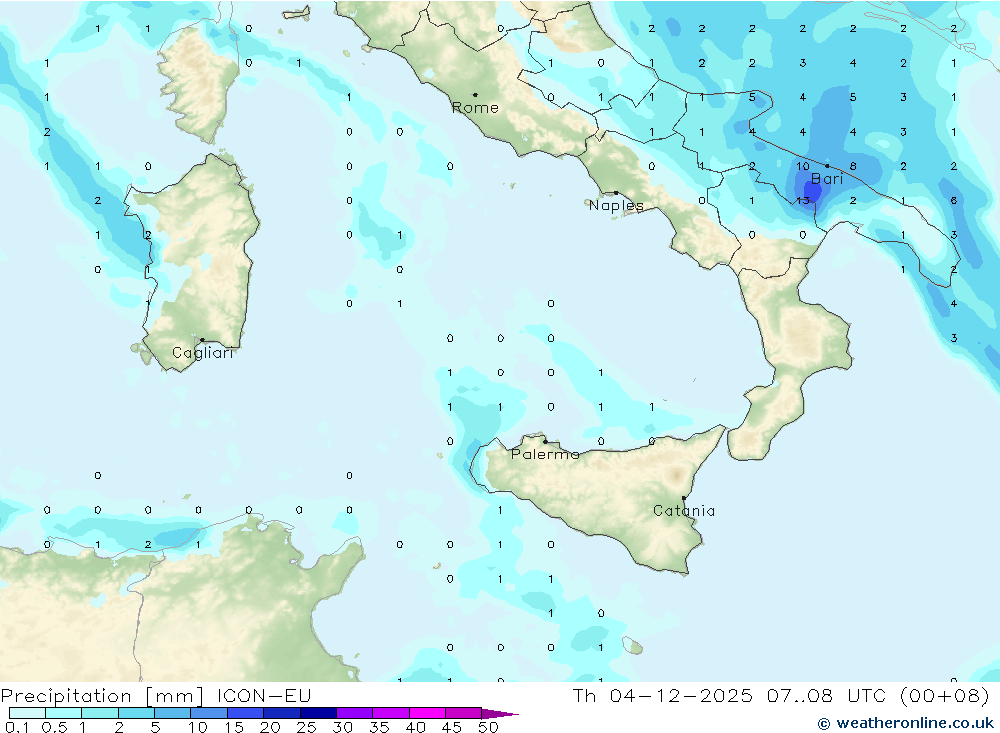1000x733 pixels.
Task: Select the Bari city label
Action: click(x=827, y=179)
